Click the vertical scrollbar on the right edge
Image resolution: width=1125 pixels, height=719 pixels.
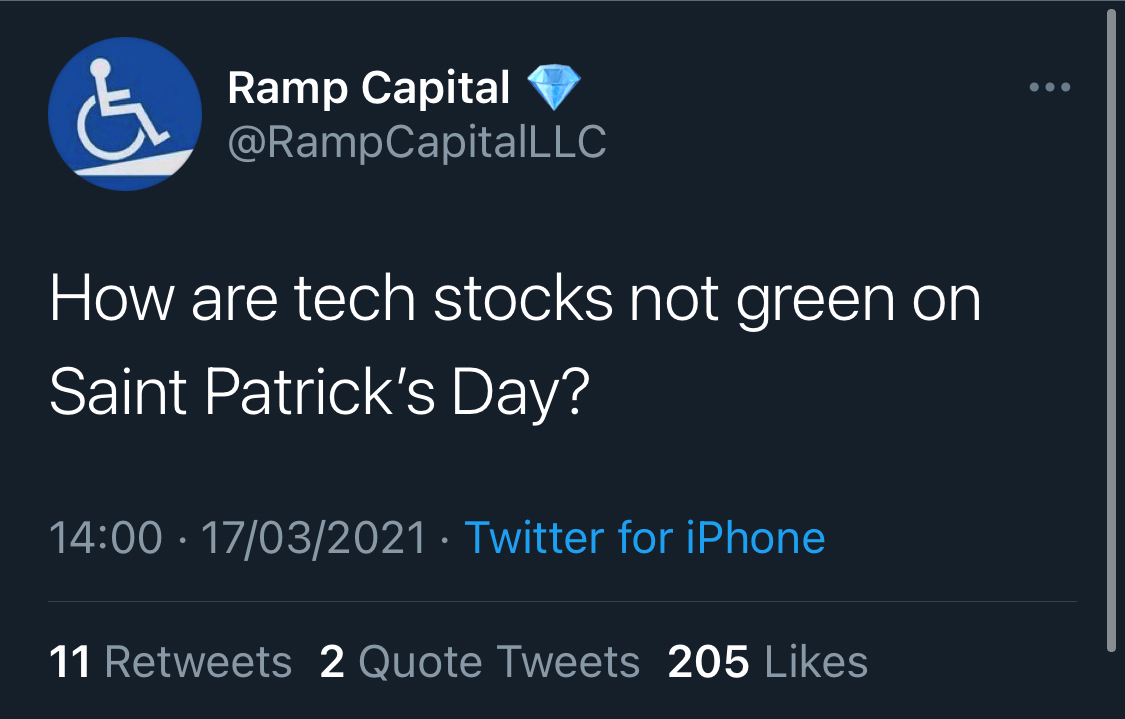coord(1111,330)
